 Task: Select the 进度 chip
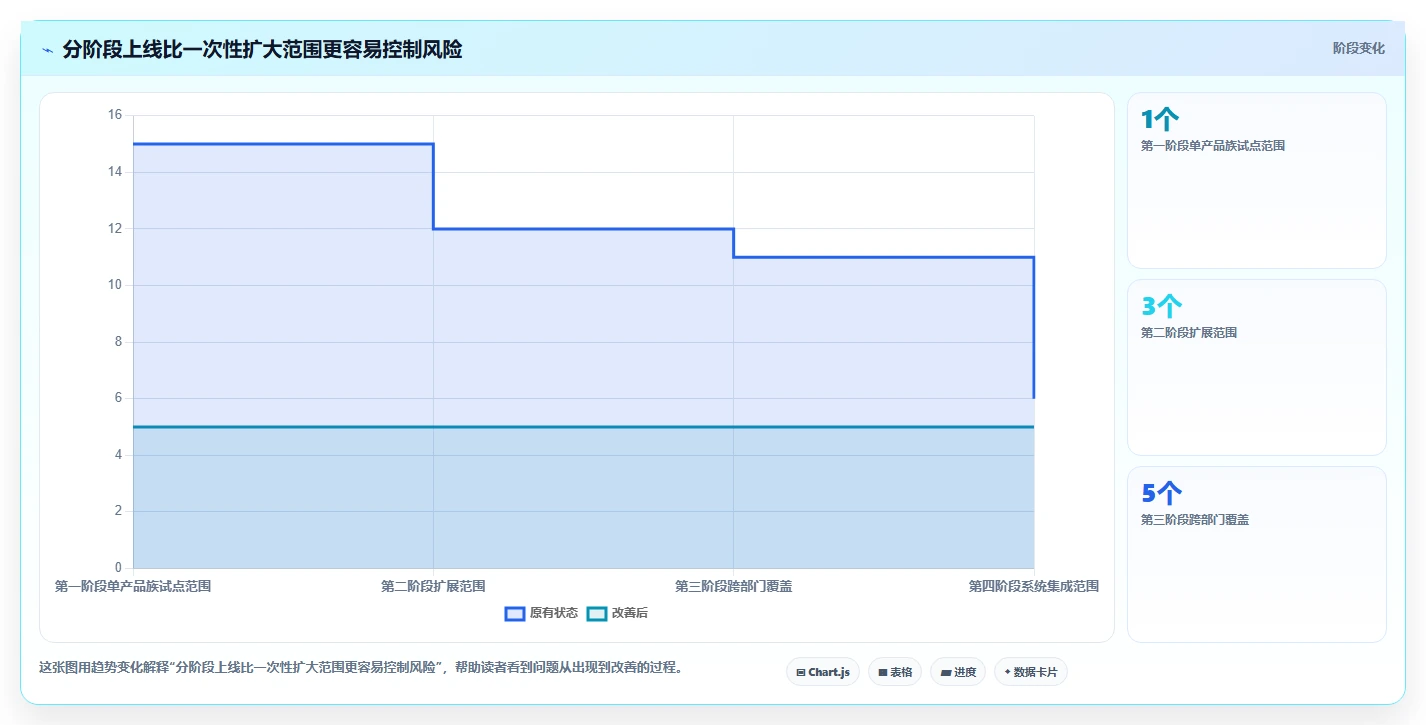coord(958,672)
